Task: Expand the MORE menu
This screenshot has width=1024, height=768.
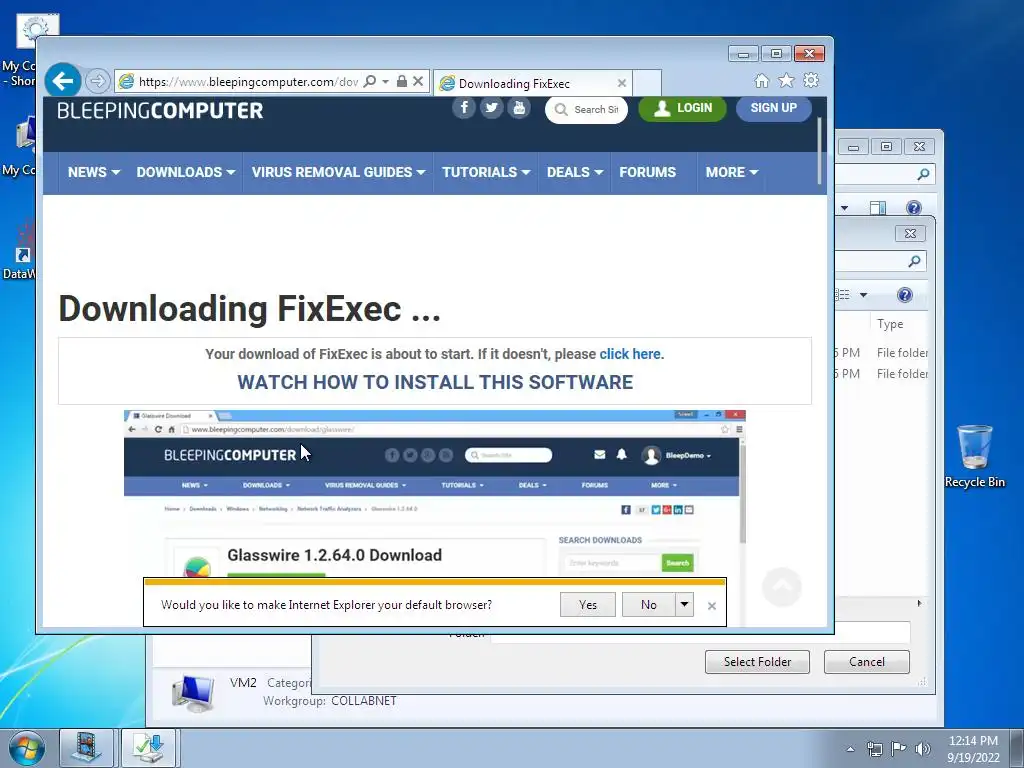Action: (x=731, y=172)
